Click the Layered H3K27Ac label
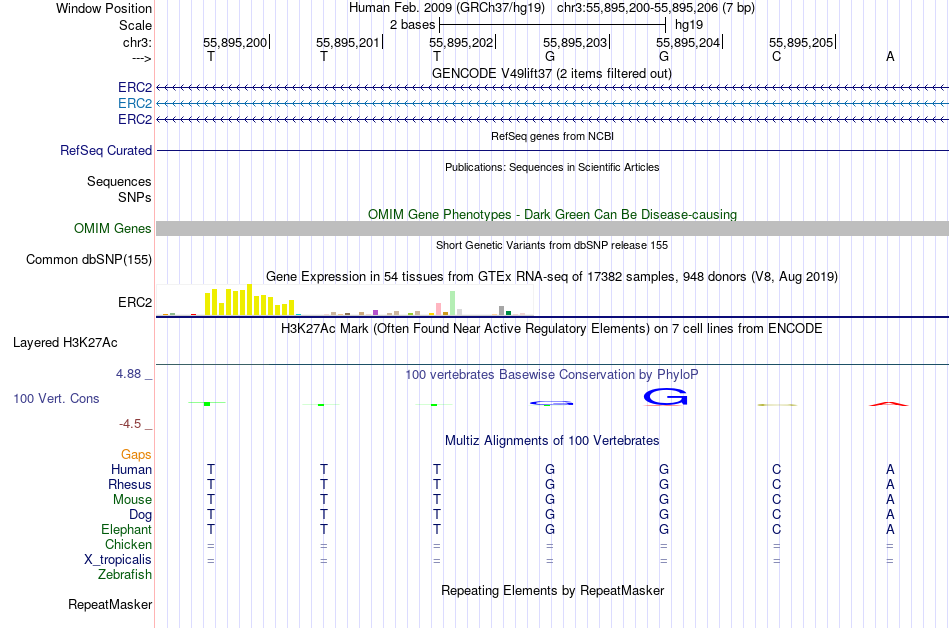This screenshot has height=628, width=950. (65, 343)
